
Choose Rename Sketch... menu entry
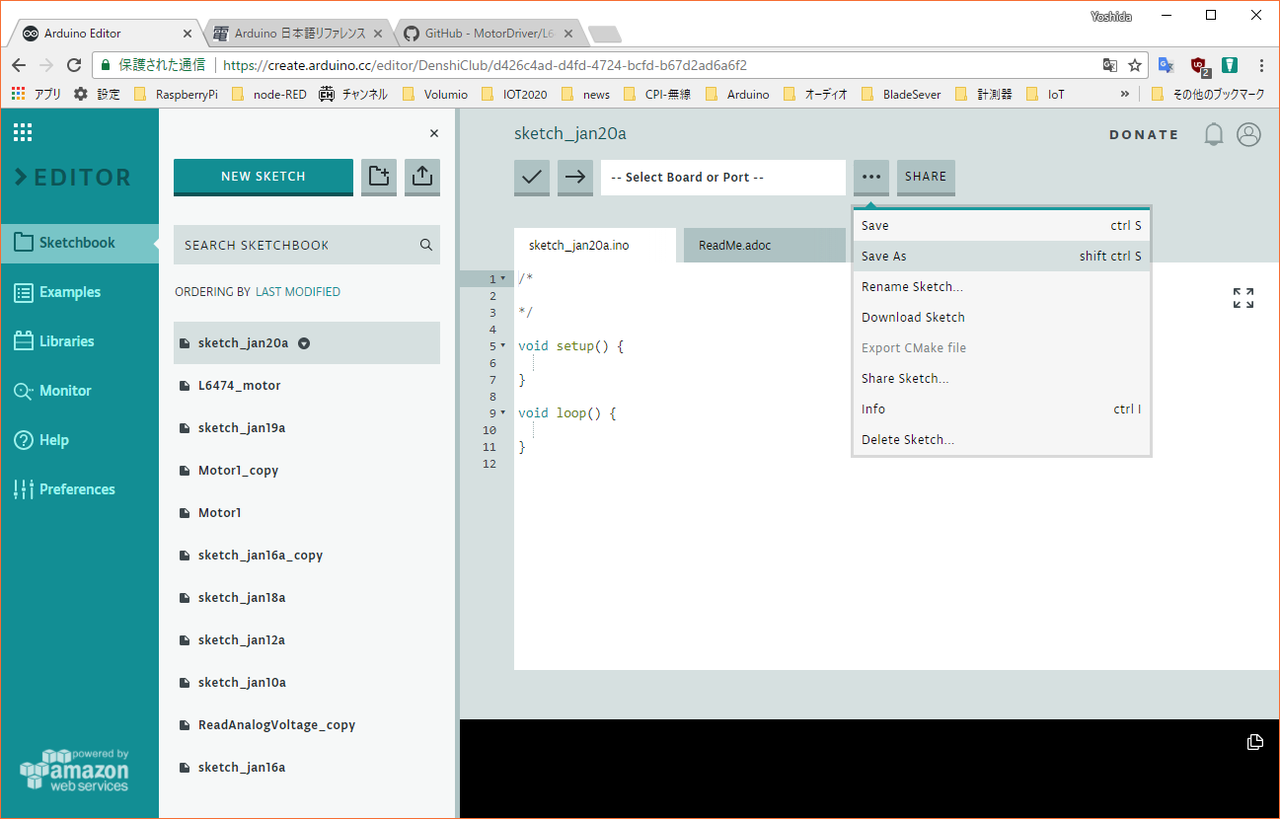1001,287
